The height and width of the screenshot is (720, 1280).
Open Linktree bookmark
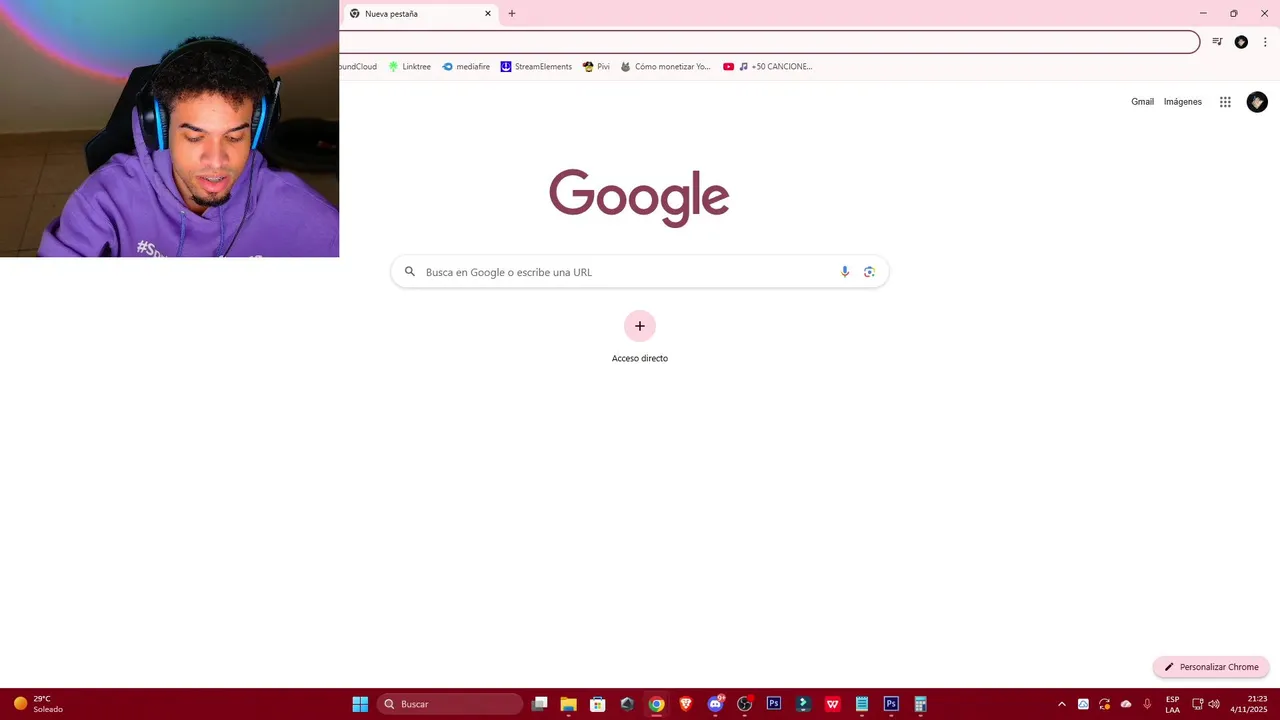coord(410,67)
